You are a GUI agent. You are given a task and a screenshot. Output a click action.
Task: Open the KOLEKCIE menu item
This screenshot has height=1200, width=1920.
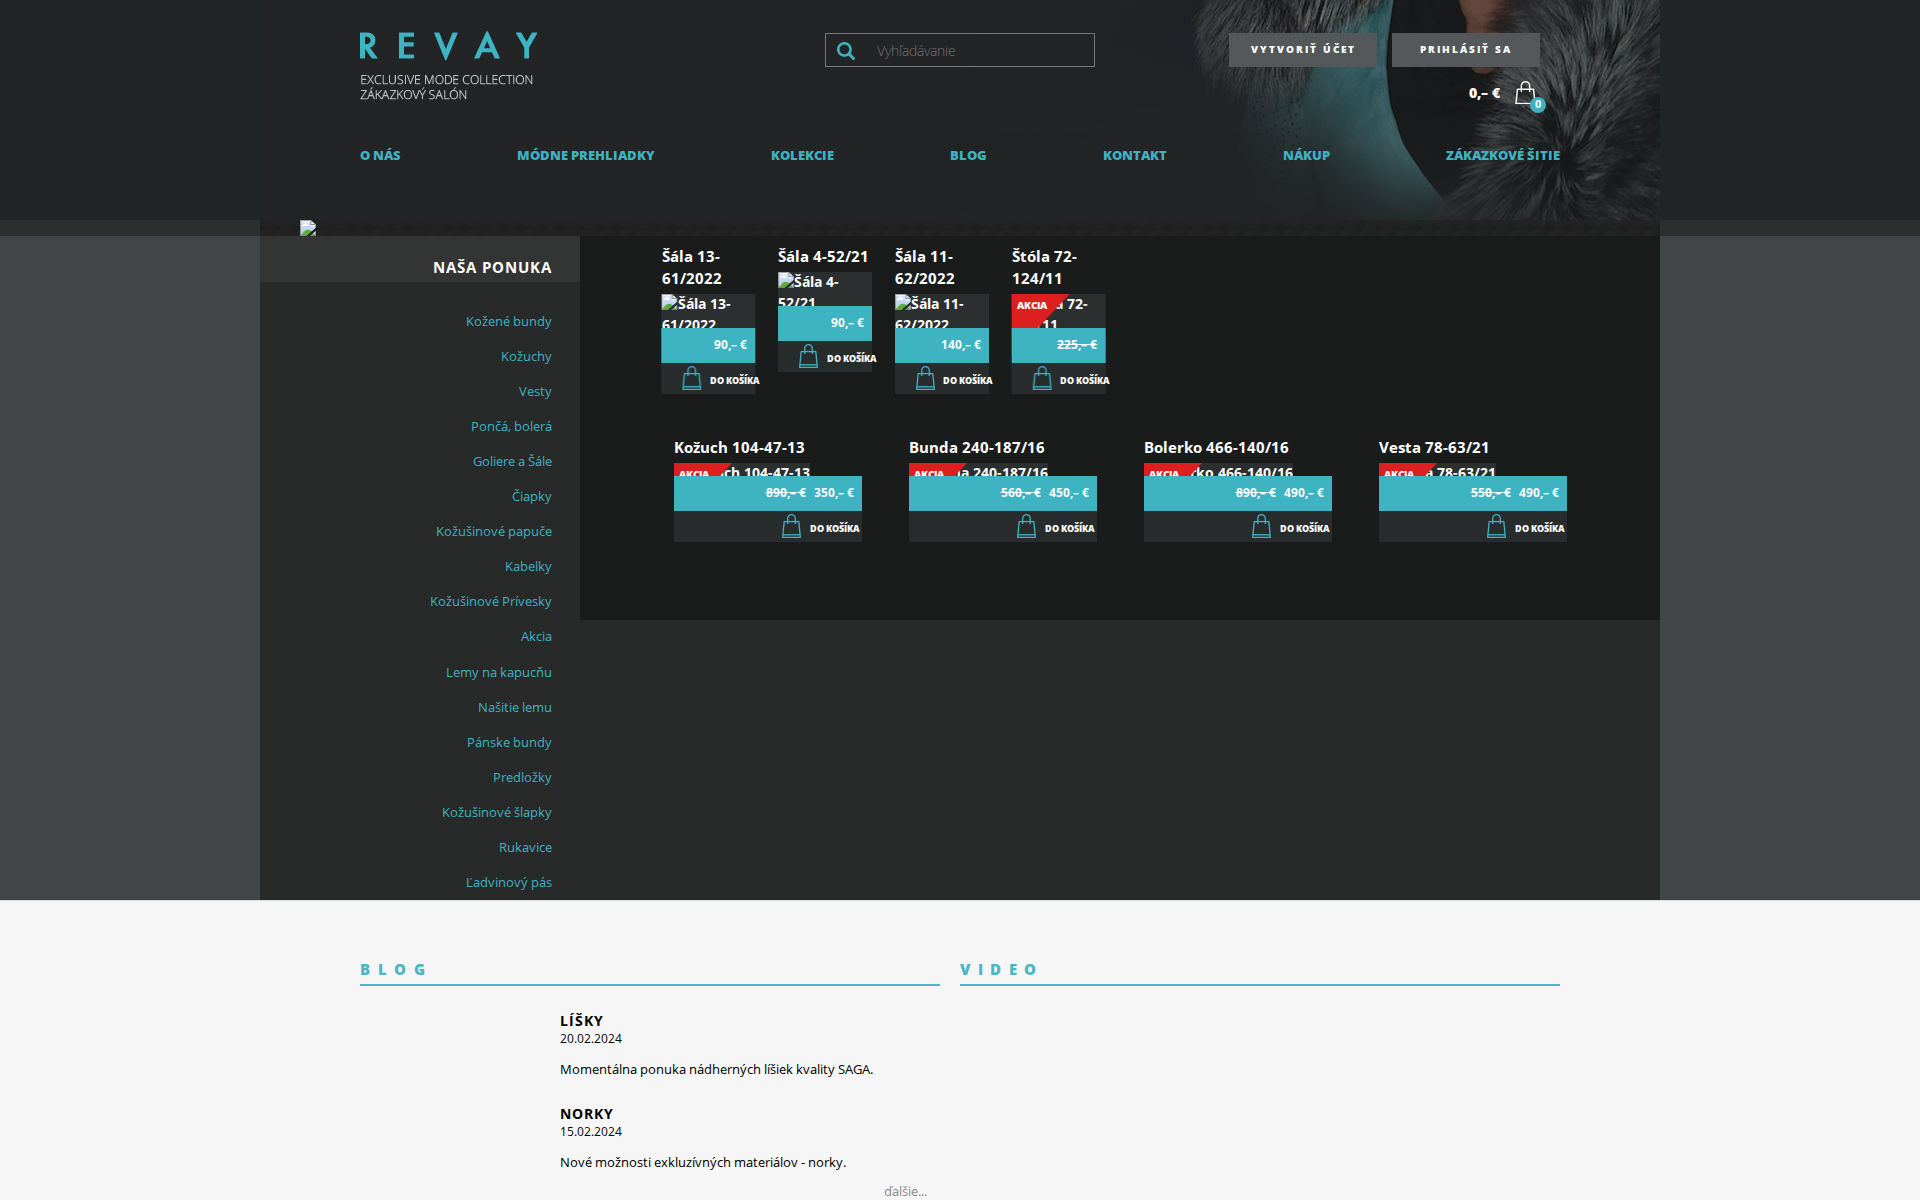[802, 156]
